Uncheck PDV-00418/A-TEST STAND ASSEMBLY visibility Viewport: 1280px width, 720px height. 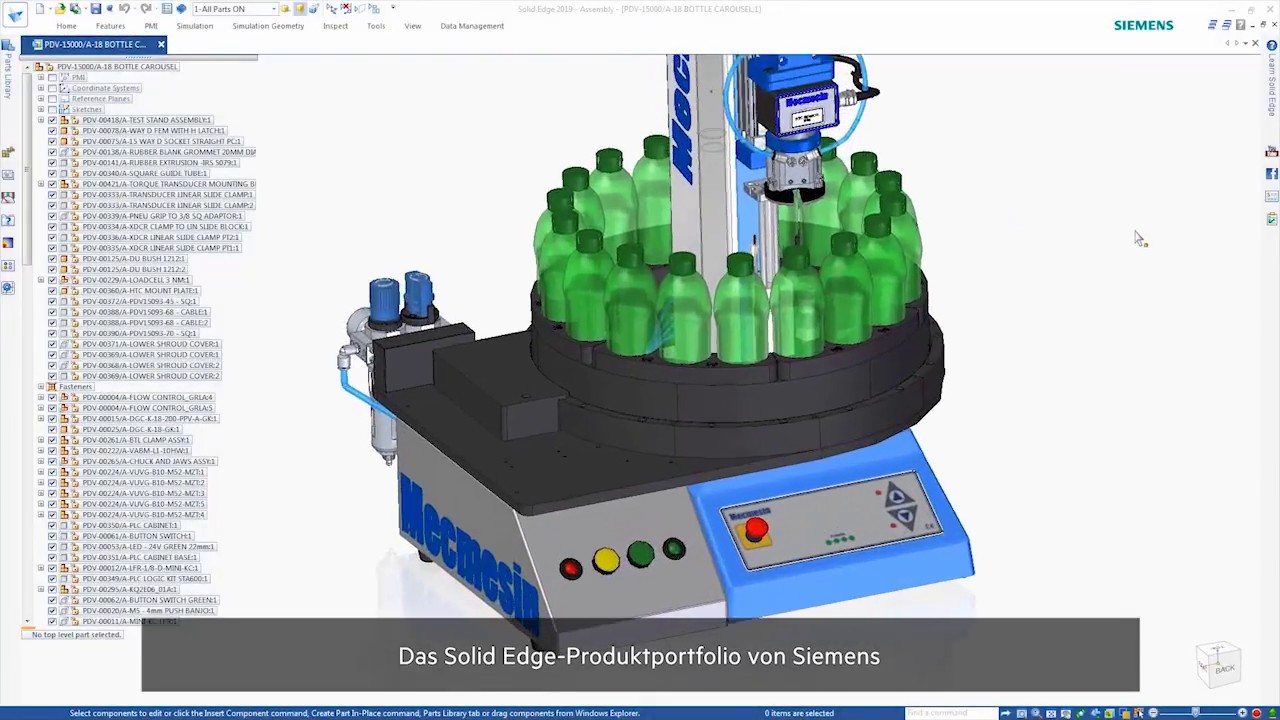click(x=52, y=120)
